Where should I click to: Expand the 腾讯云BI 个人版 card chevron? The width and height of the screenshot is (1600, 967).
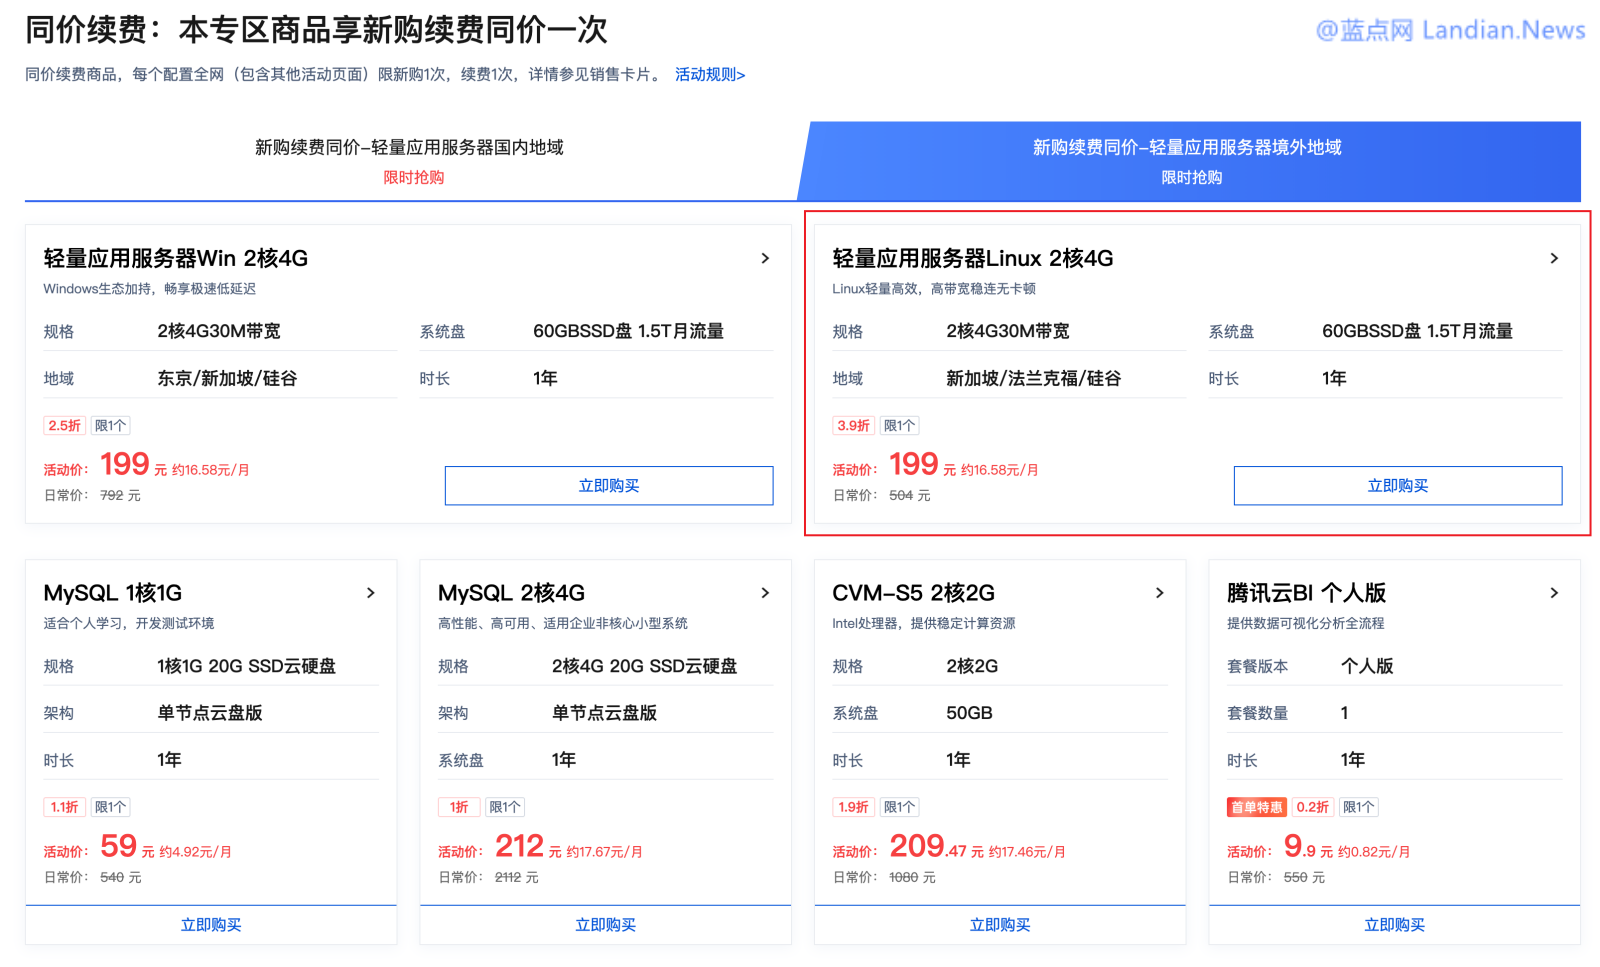[1554, 592]
